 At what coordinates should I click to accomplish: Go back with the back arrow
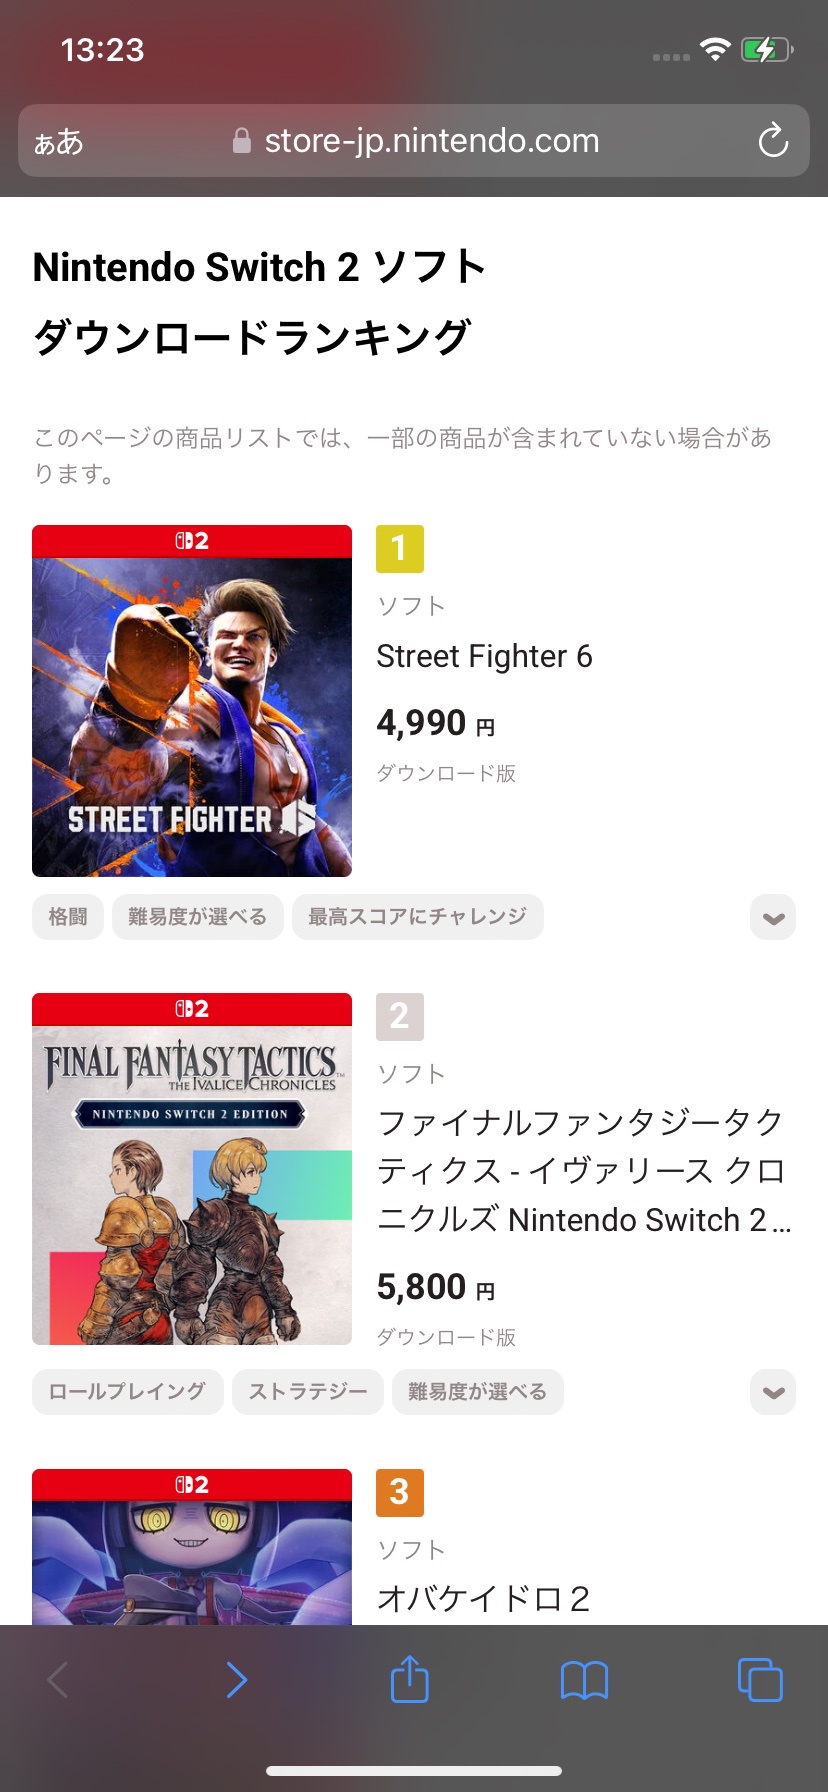tap(59, 1680)
